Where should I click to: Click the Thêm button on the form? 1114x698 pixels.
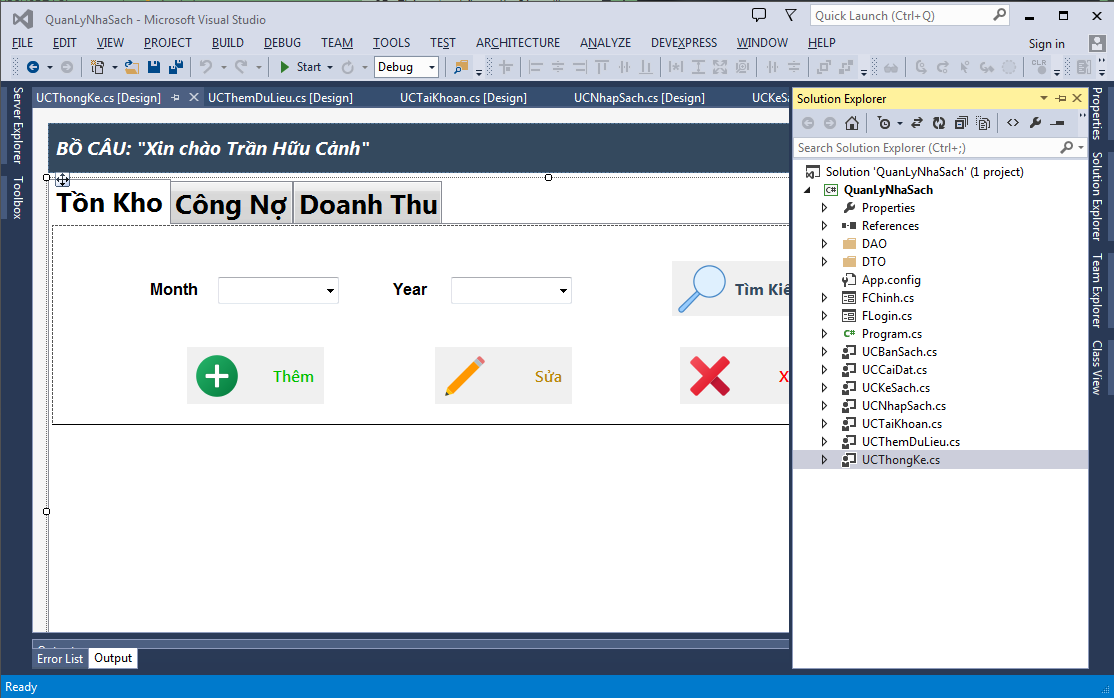click(x=255, y=375)
